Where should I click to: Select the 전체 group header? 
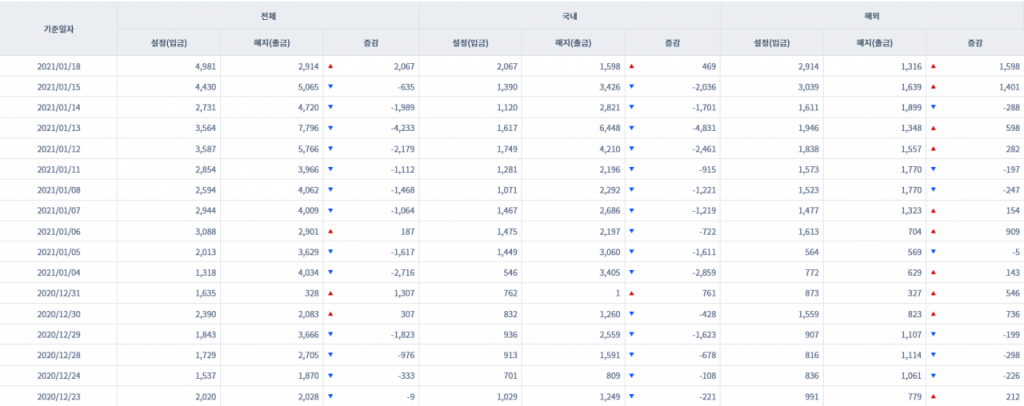pos(267,17)
